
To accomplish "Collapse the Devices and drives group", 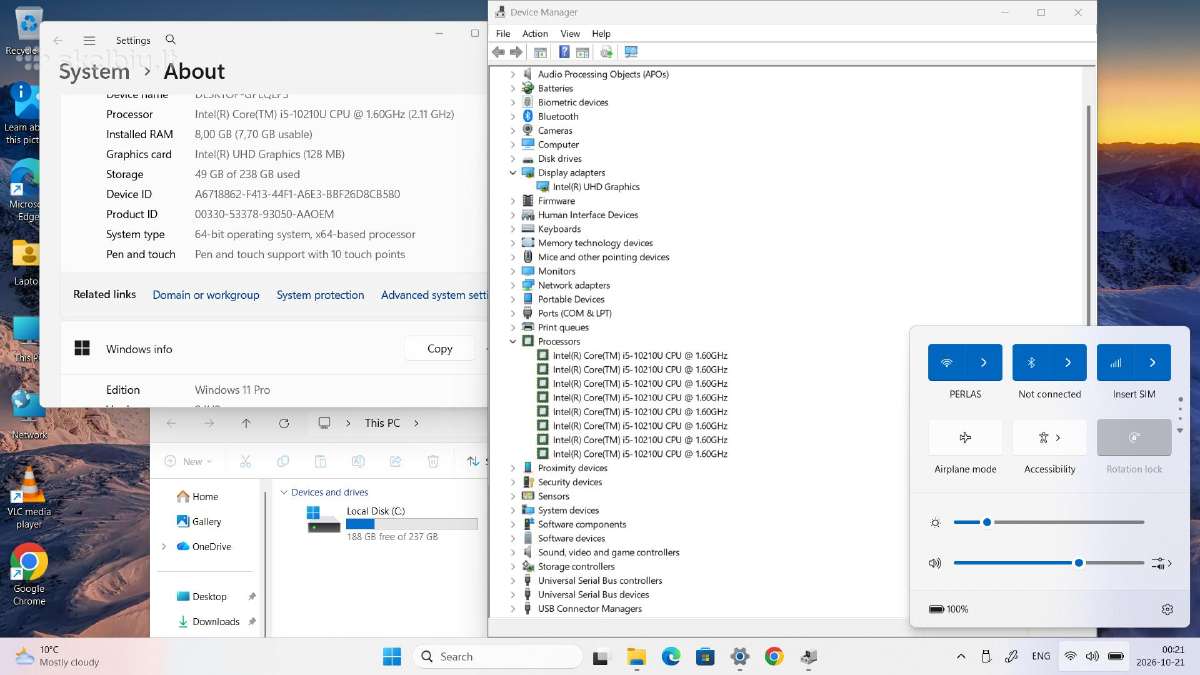I will (284, 492).
